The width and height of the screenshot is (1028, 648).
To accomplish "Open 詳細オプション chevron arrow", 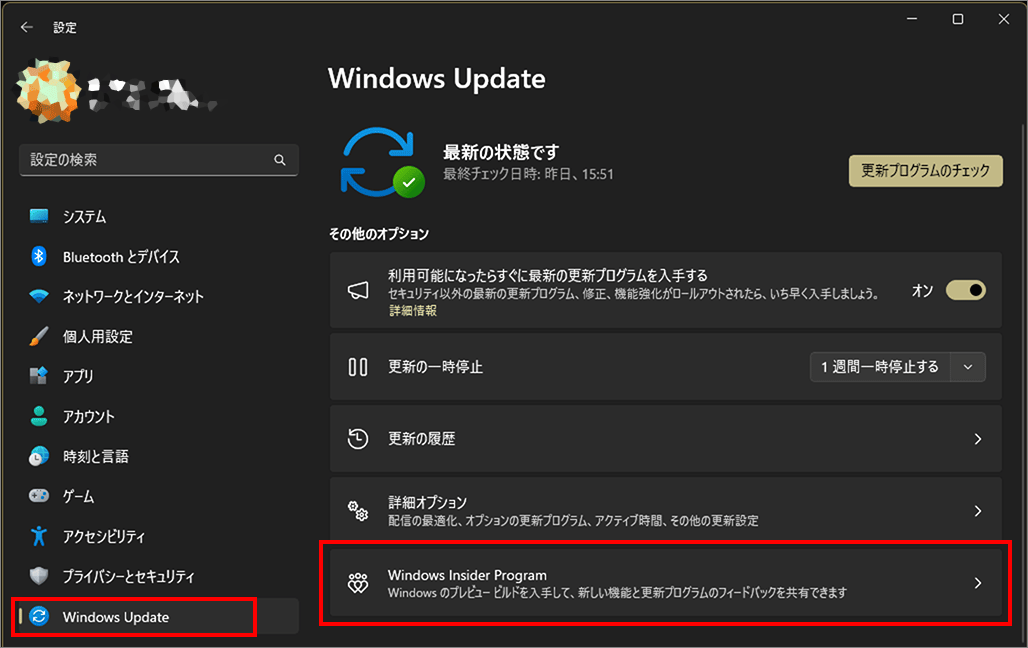I will tap(978, 511).
